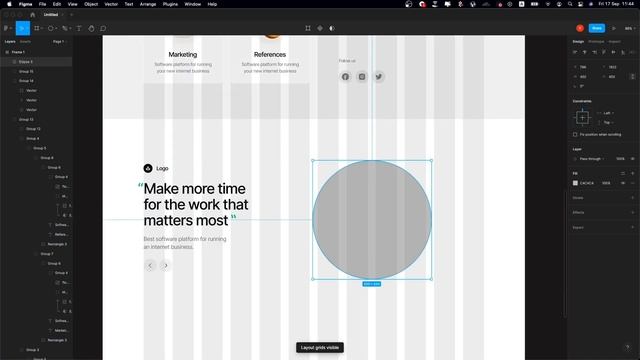Open vertical constraint Top dropdown

(x=609, y=122)
